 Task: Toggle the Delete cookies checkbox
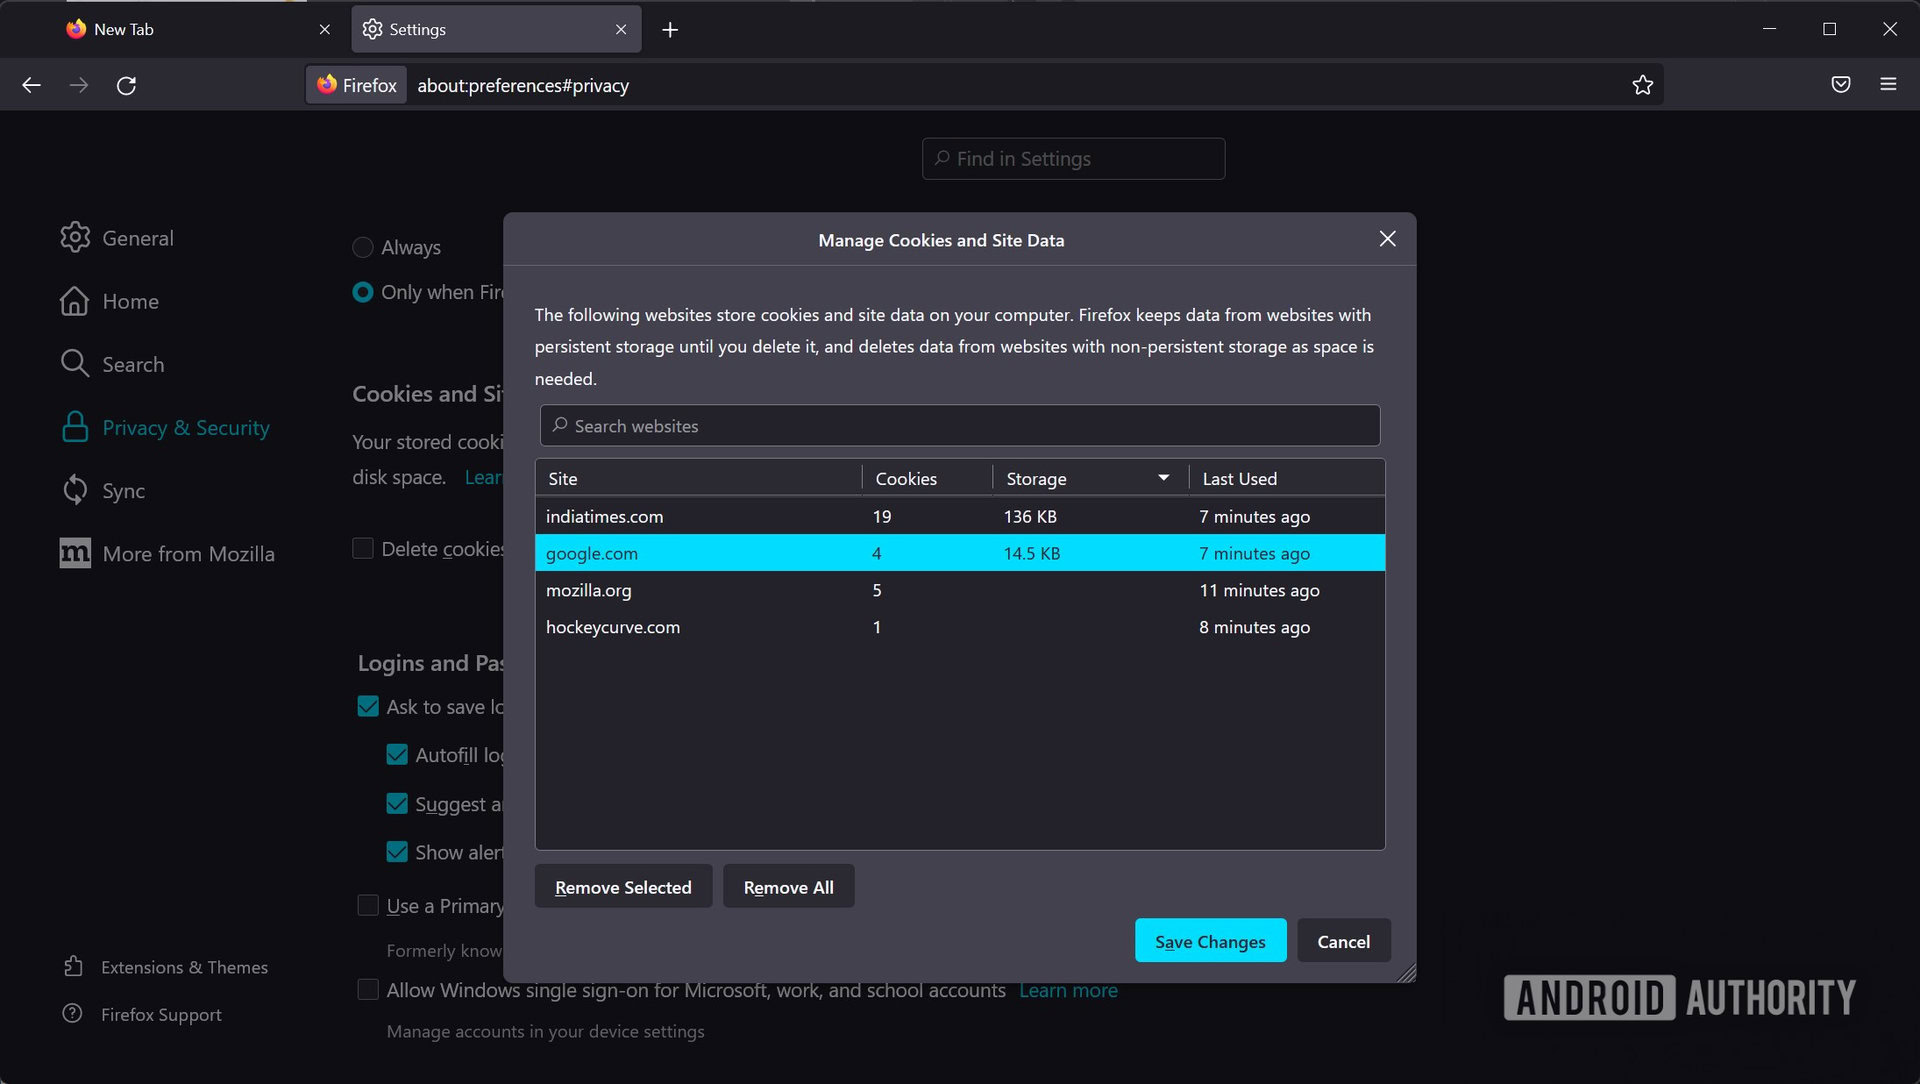pyautogui.click(x=363, y=548)
